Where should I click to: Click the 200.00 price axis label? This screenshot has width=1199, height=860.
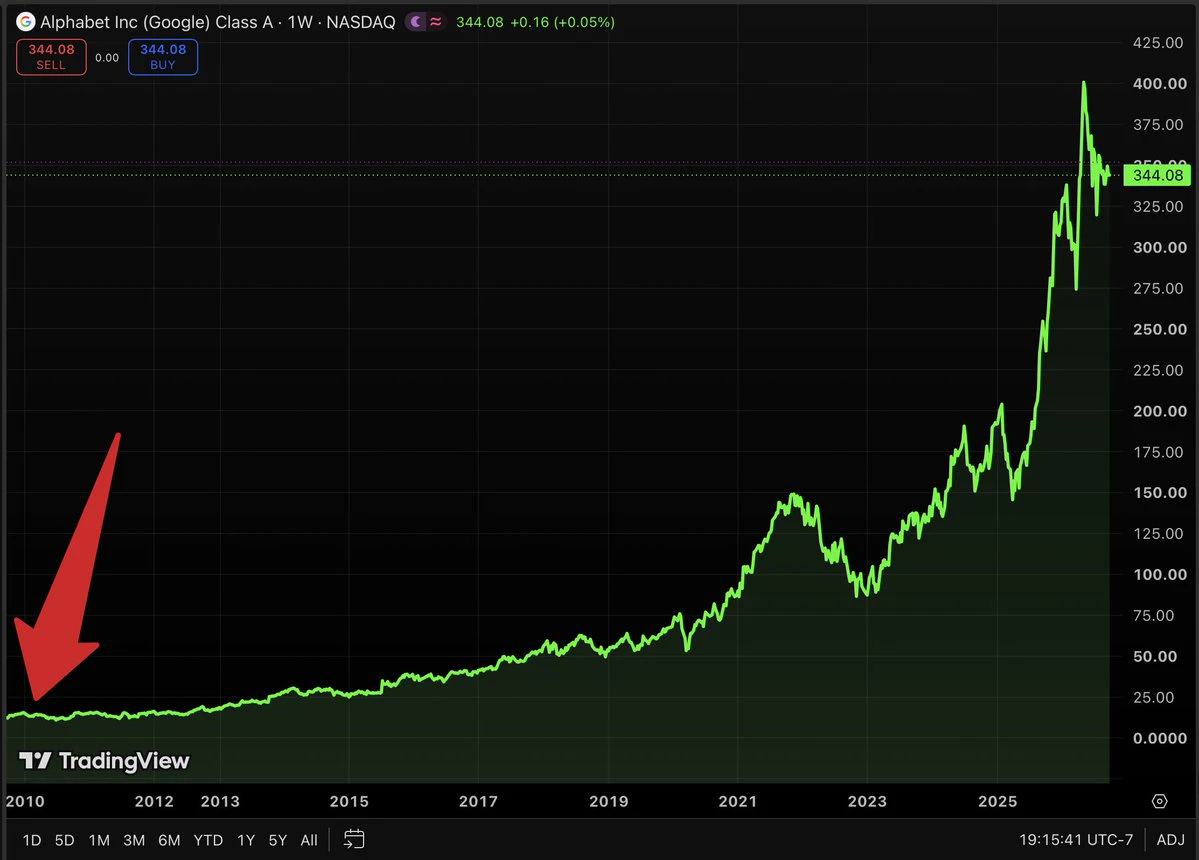pyautogui.click(x=1159, y=411)
